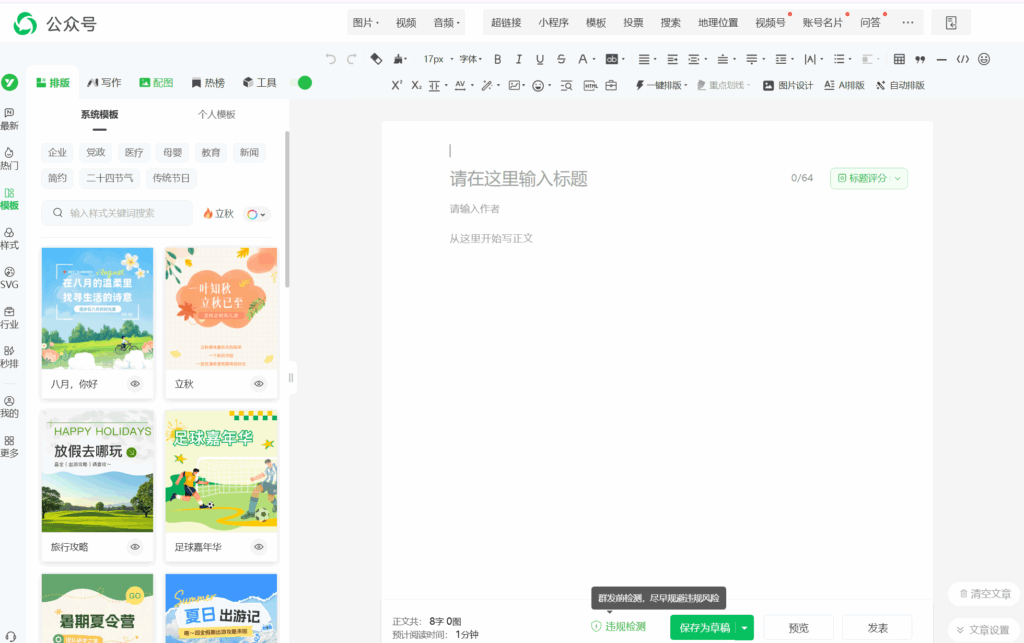Preview 立秋 template via eye icon
The width and height of the screenshot is (1024, 643).
(259, 384)
